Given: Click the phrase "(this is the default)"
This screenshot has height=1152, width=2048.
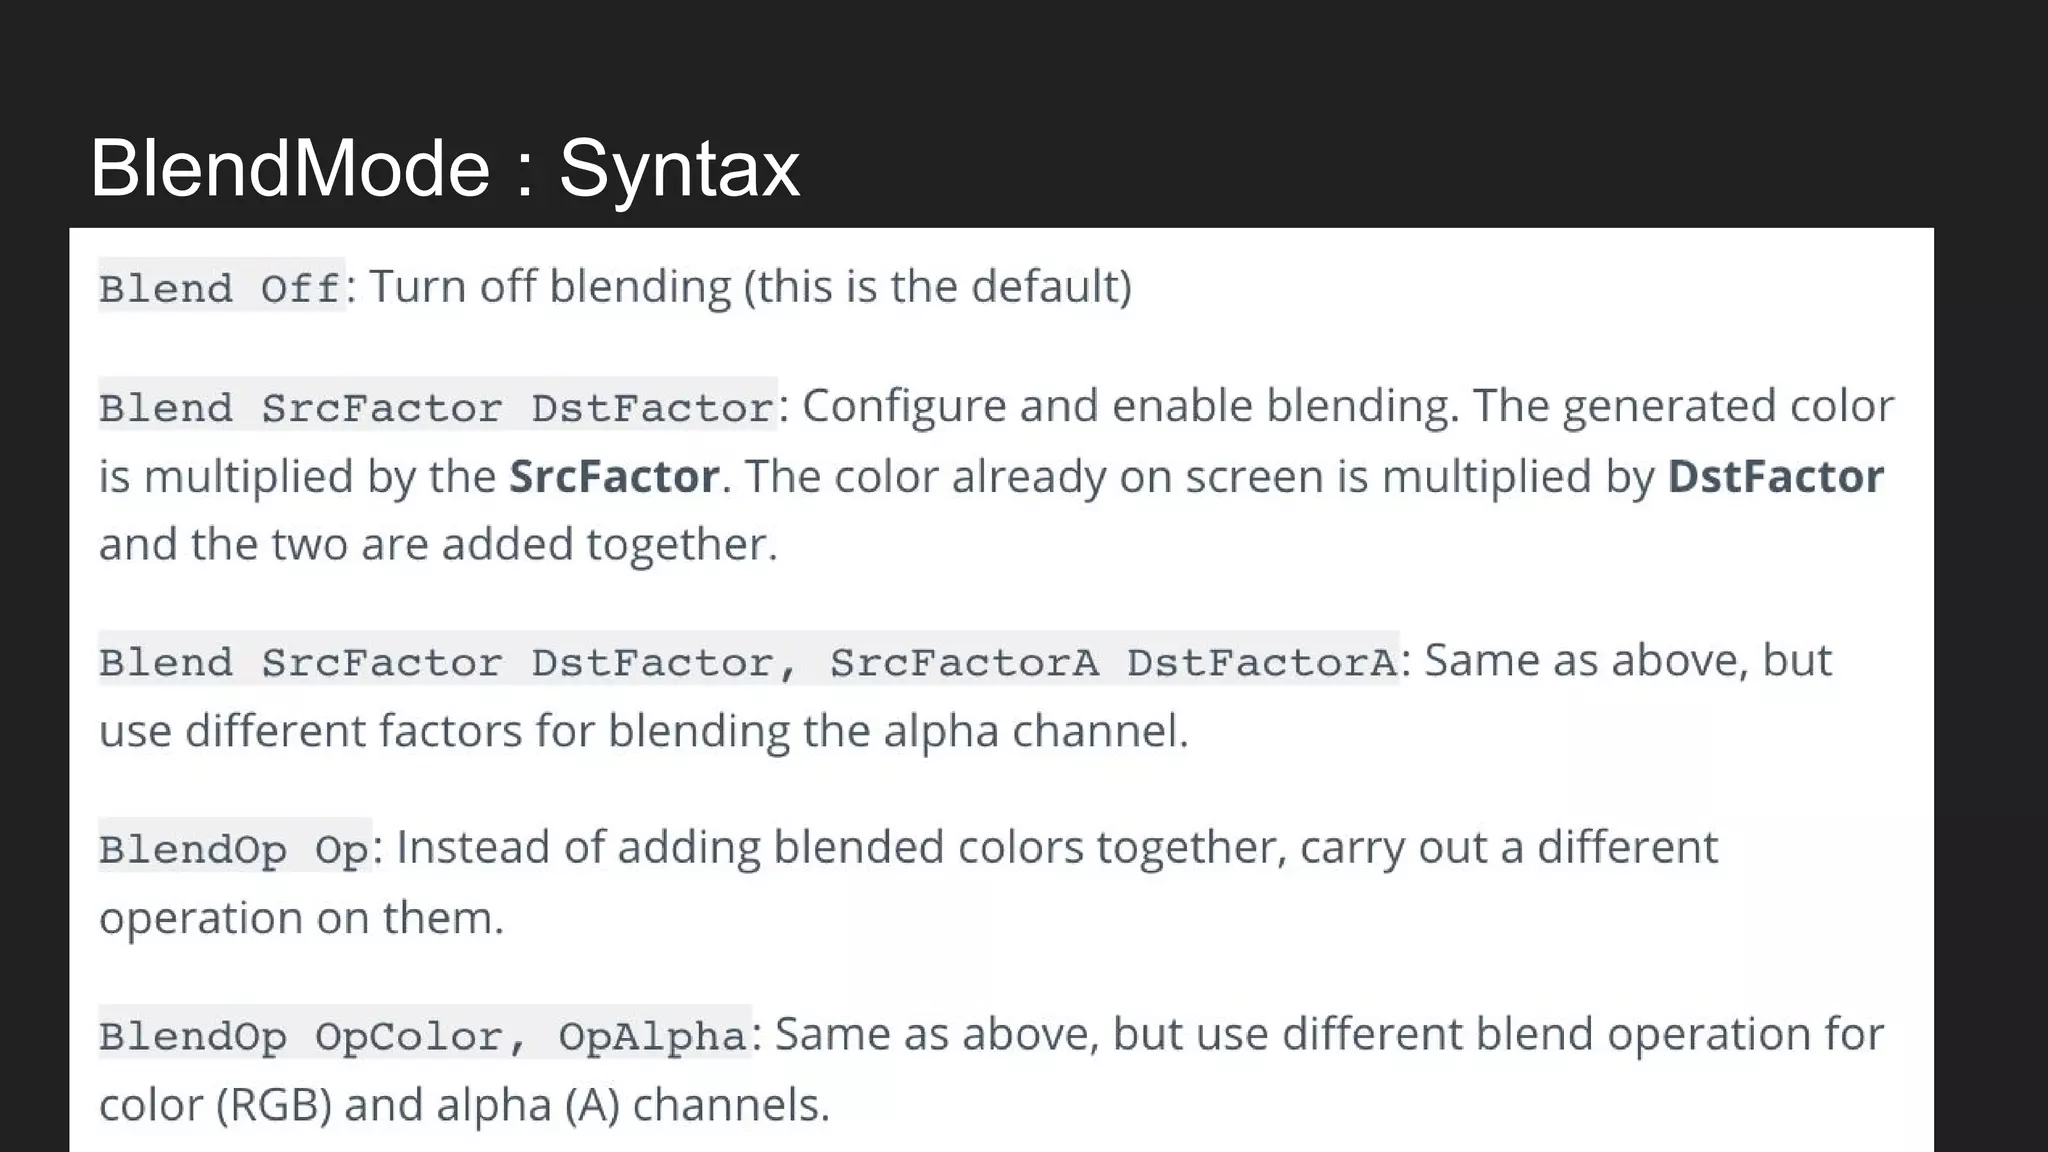Looking at the screenshot, I should click(937, 287).
